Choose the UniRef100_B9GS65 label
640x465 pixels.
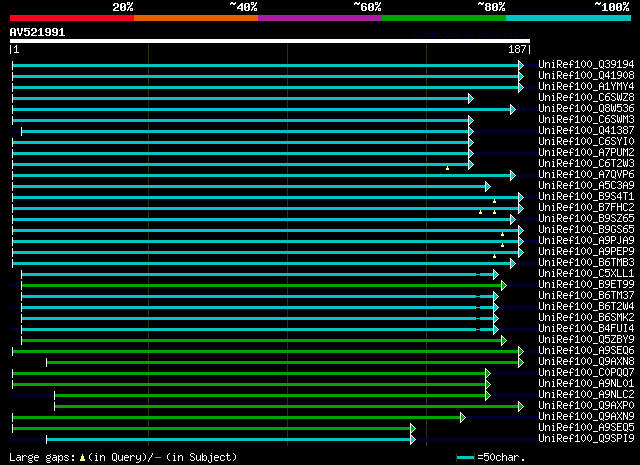tap(586, 230)
